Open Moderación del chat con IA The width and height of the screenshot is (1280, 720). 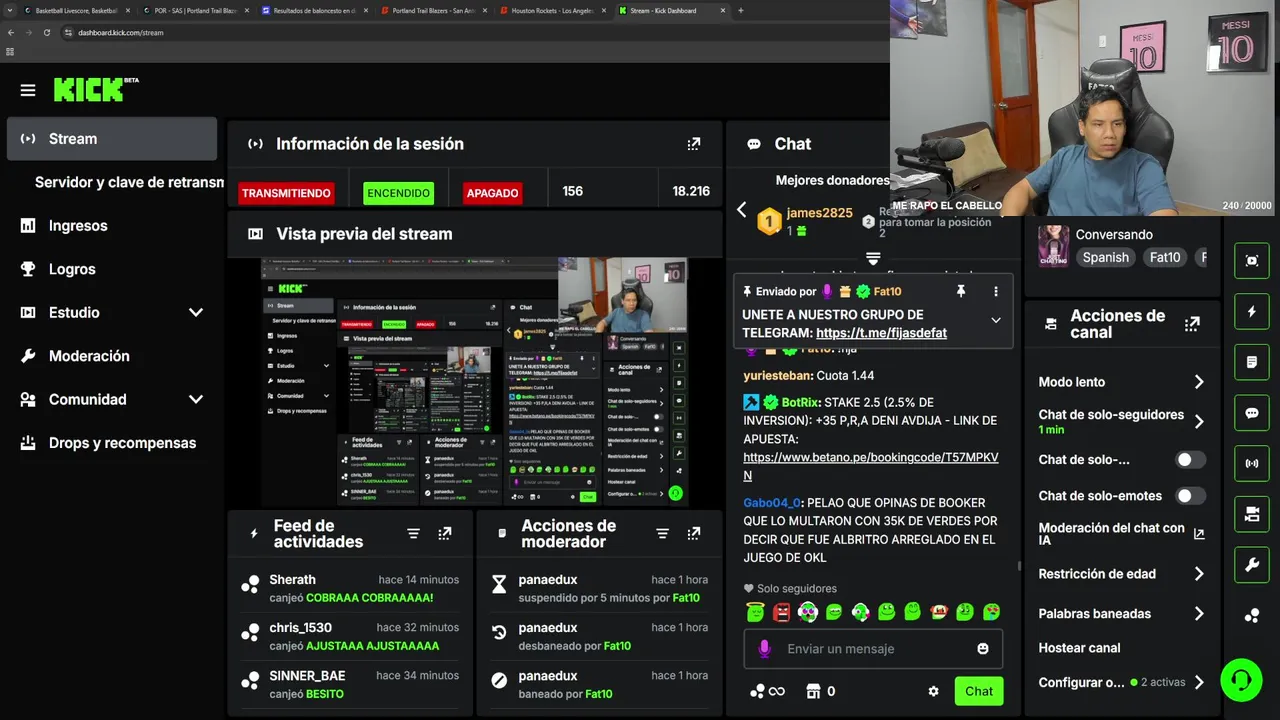point(1122,534)
